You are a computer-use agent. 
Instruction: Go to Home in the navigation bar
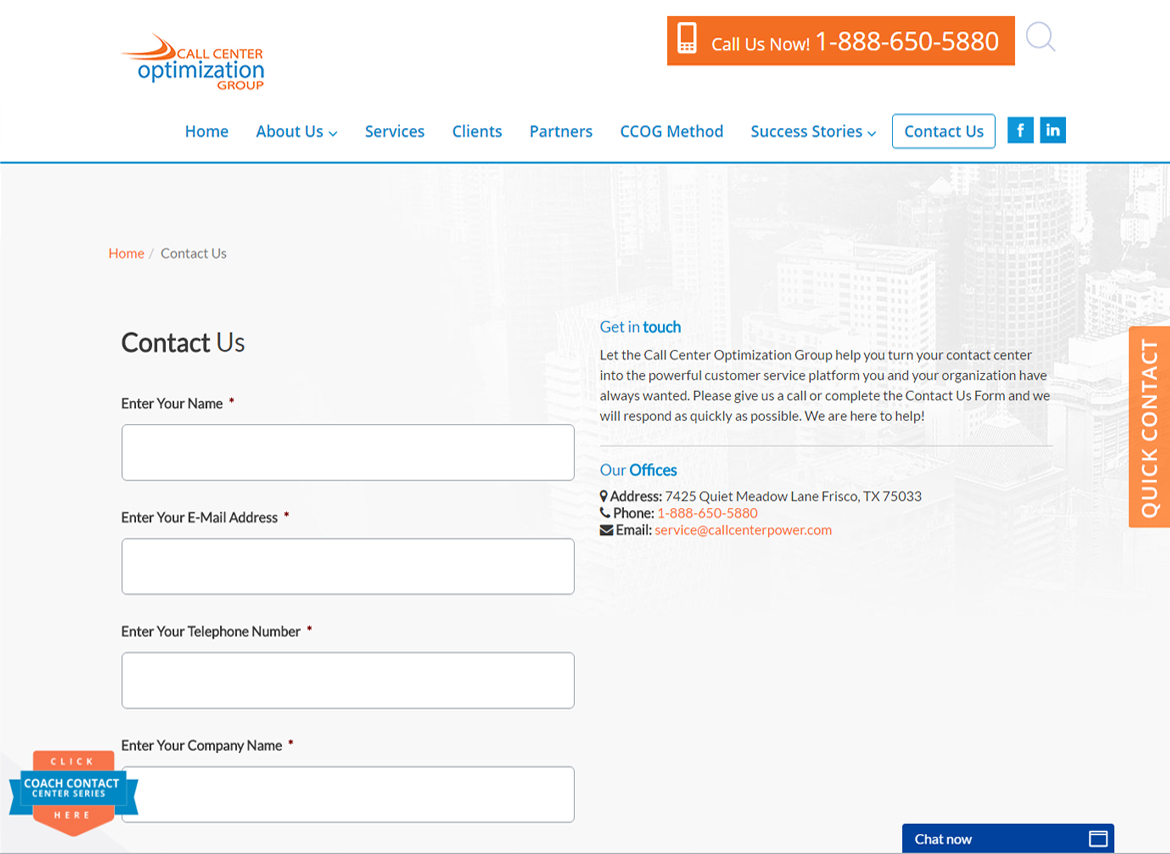207,131
